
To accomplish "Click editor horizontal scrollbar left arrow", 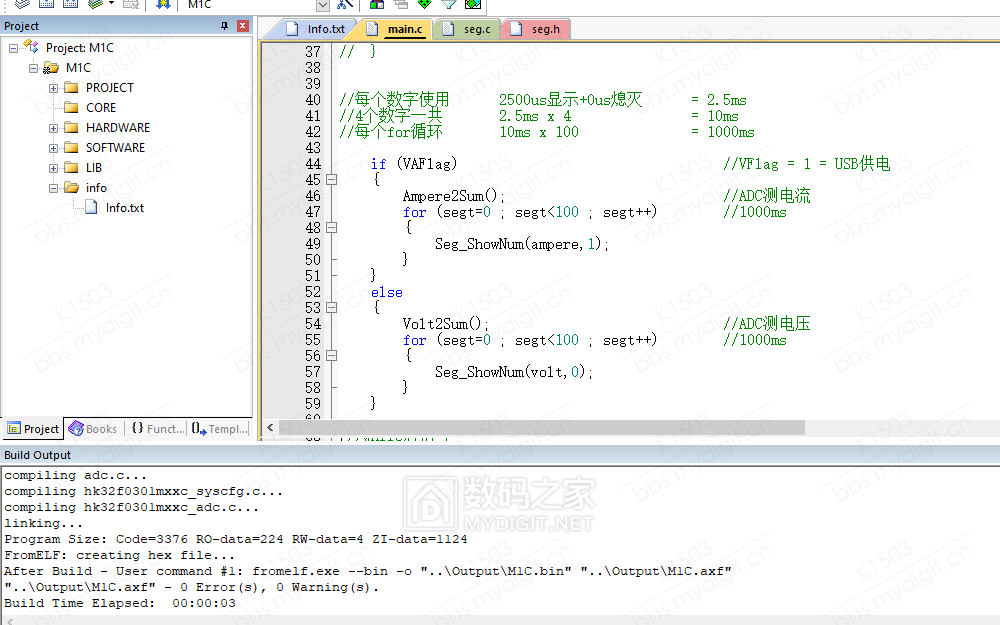I will [x=270, y=427].
